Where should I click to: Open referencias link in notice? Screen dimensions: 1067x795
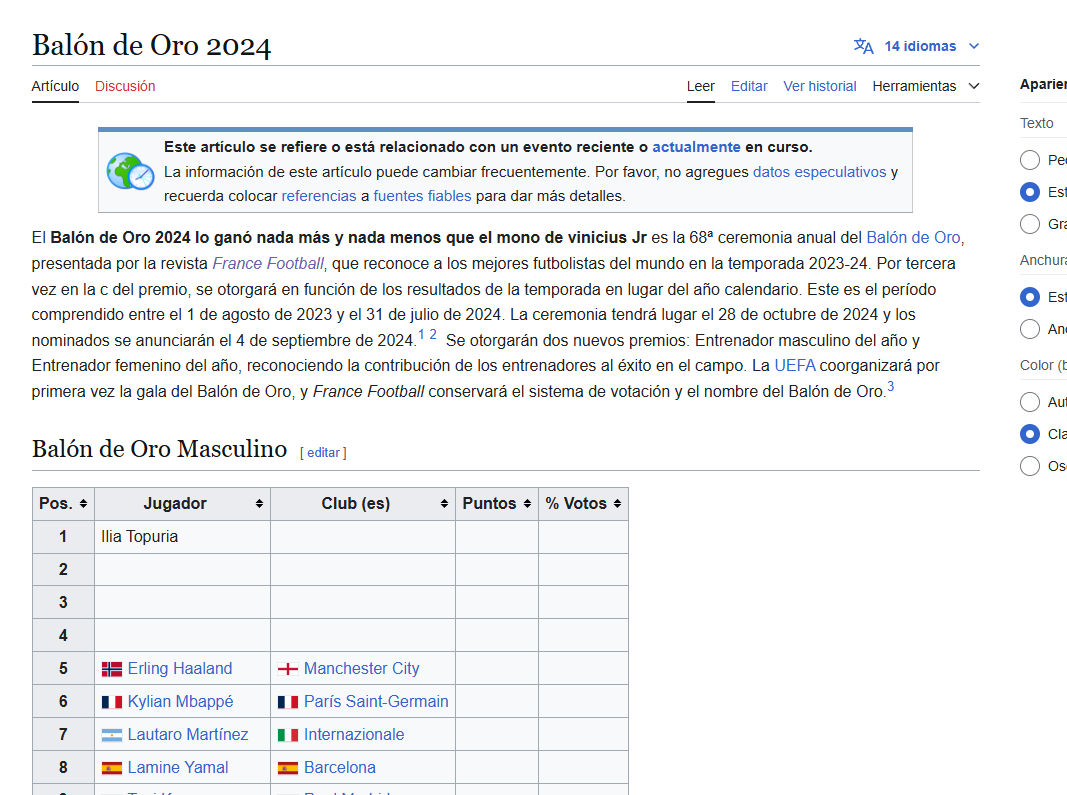[x=318, y=196]
